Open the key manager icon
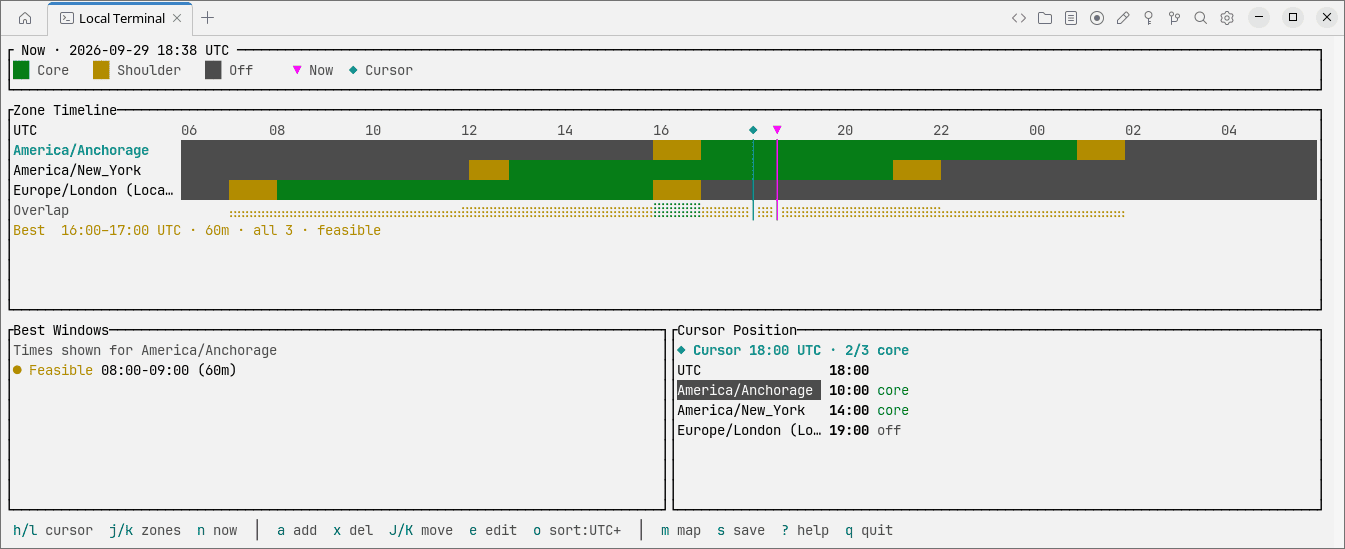Screen dimensions: 1345x549 point(1149,18)
